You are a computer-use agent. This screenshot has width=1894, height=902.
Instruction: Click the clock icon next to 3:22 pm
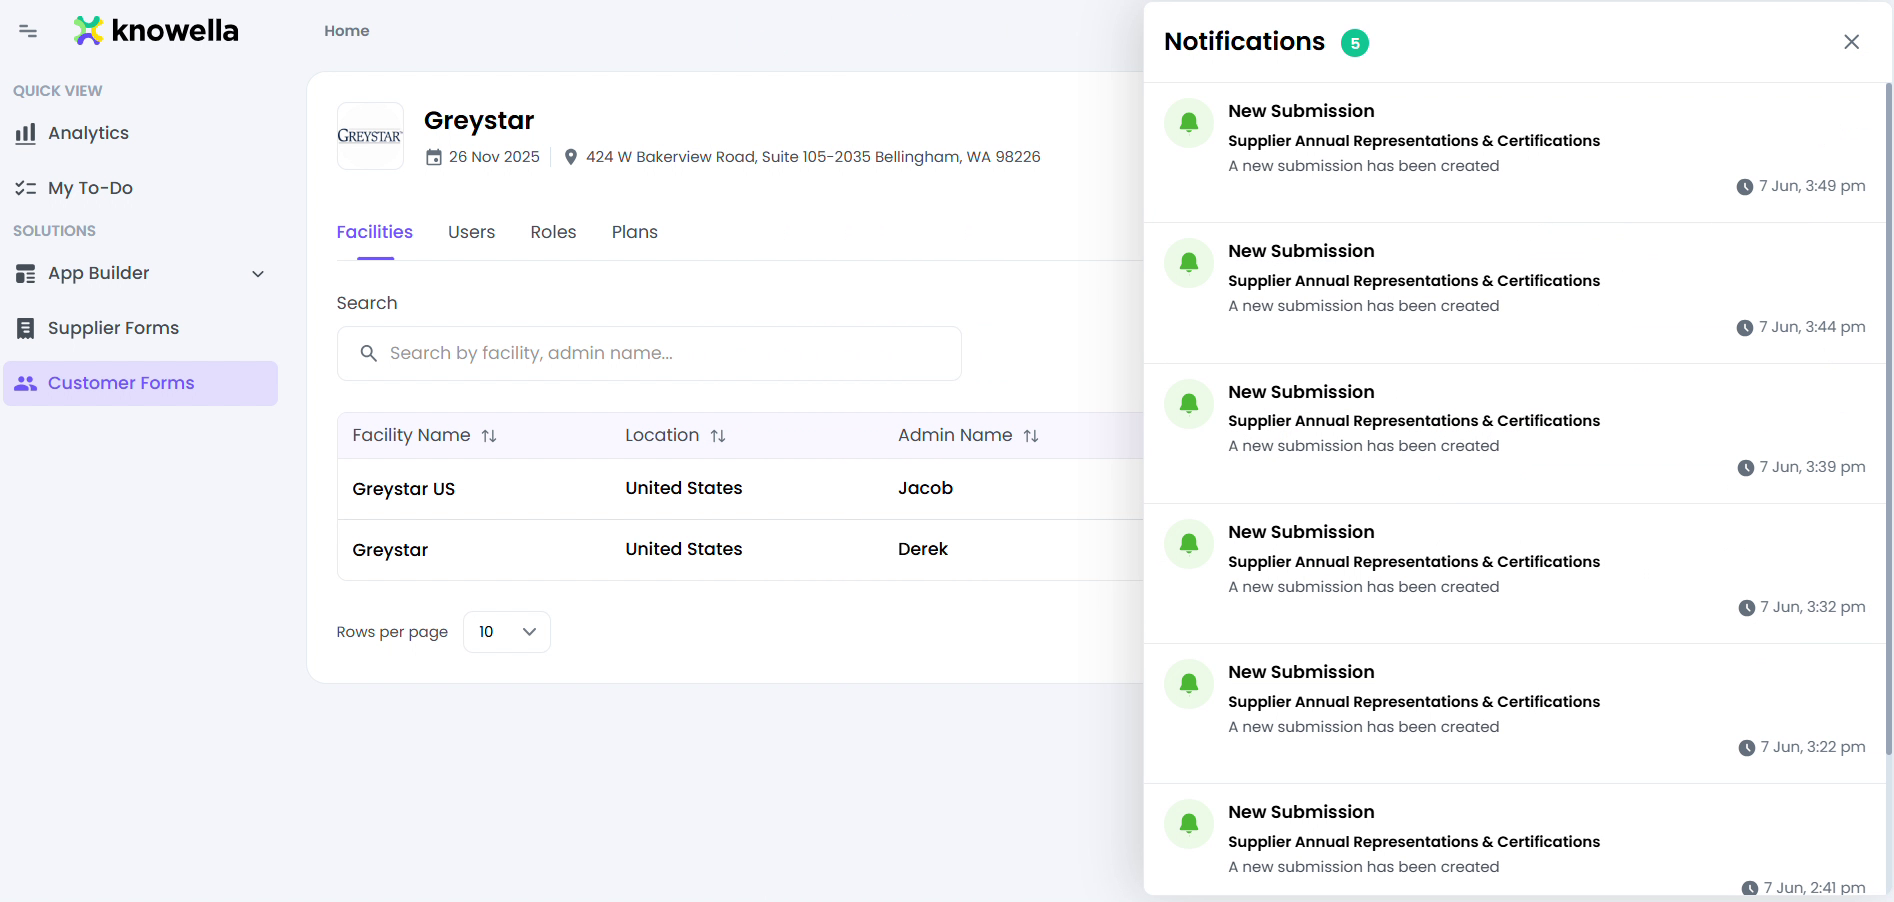coord(1747,748)
